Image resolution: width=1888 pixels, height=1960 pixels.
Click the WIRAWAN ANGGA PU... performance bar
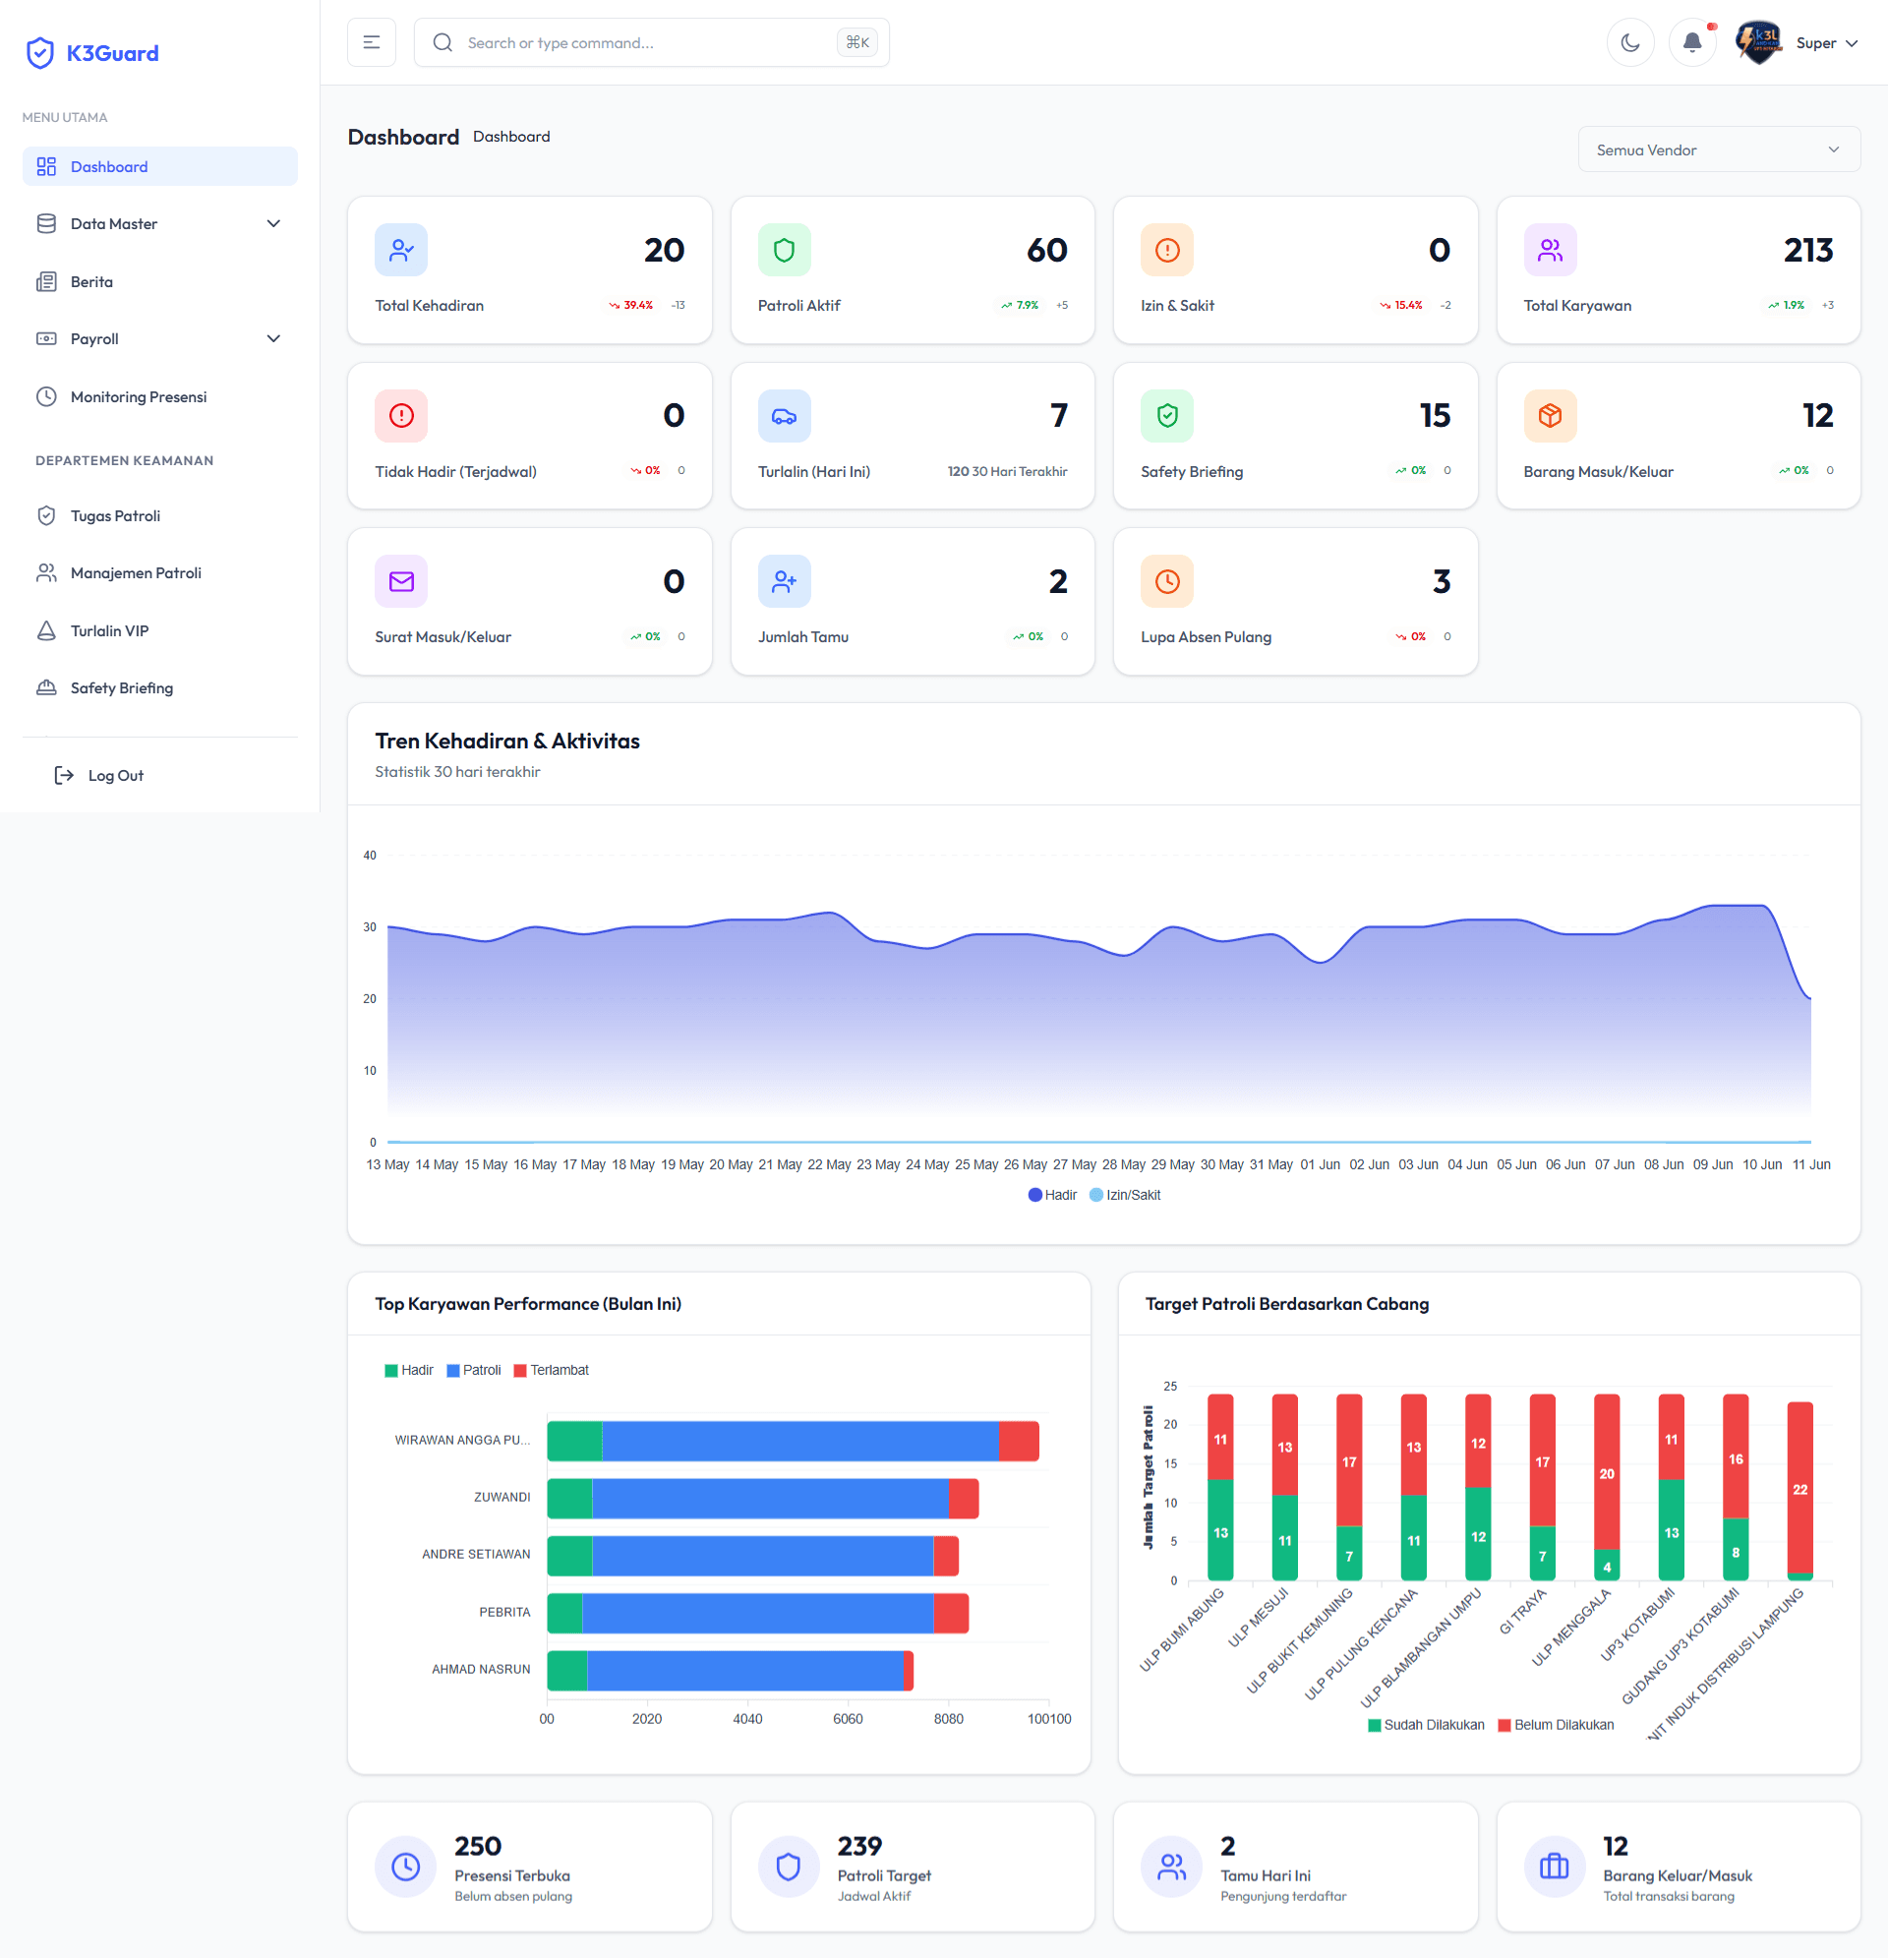tap(793, 1442)
